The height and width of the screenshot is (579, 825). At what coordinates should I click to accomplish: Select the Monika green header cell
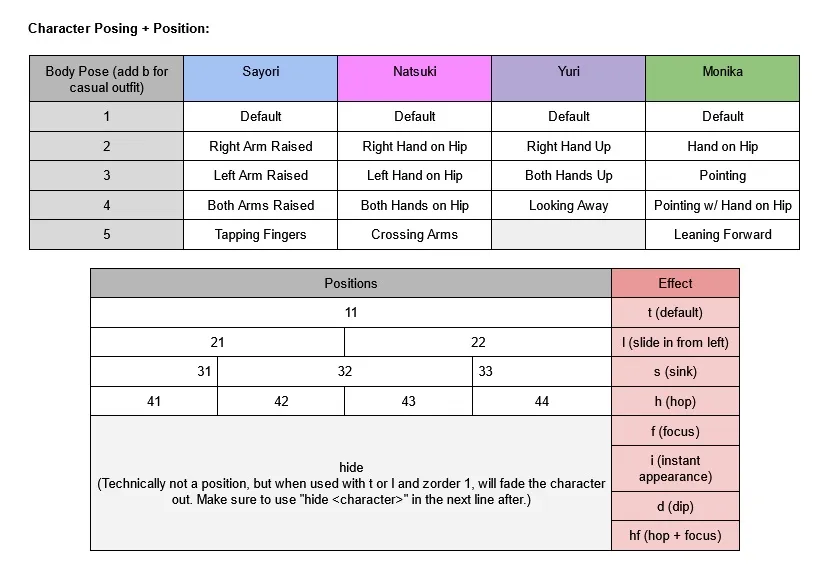[722, 78]
